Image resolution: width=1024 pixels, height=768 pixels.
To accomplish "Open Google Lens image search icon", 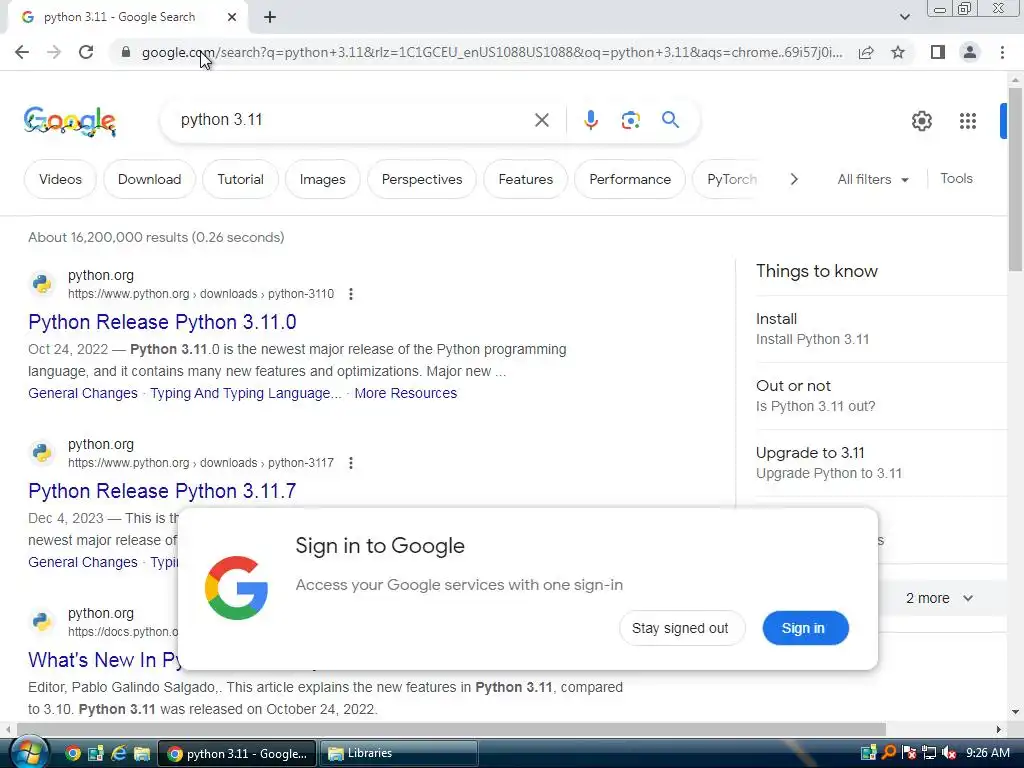I will click(x=630, y=120).
